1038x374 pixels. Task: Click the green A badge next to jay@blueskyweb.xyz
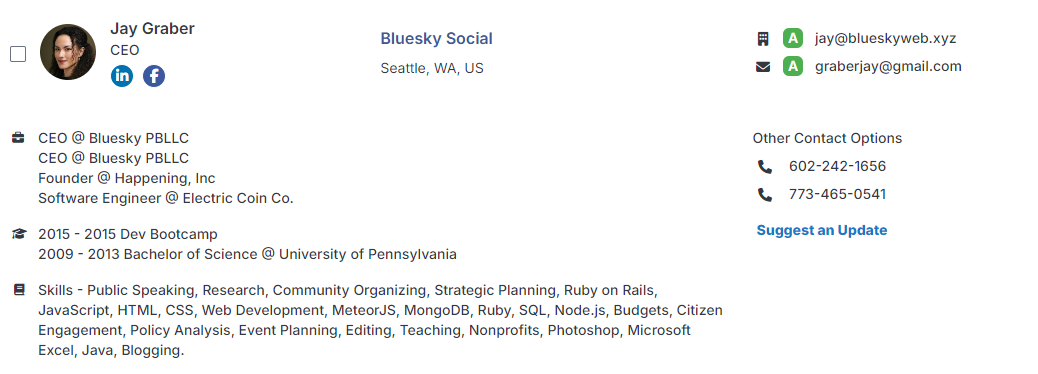pyautogui.click(x=792, y=38)
